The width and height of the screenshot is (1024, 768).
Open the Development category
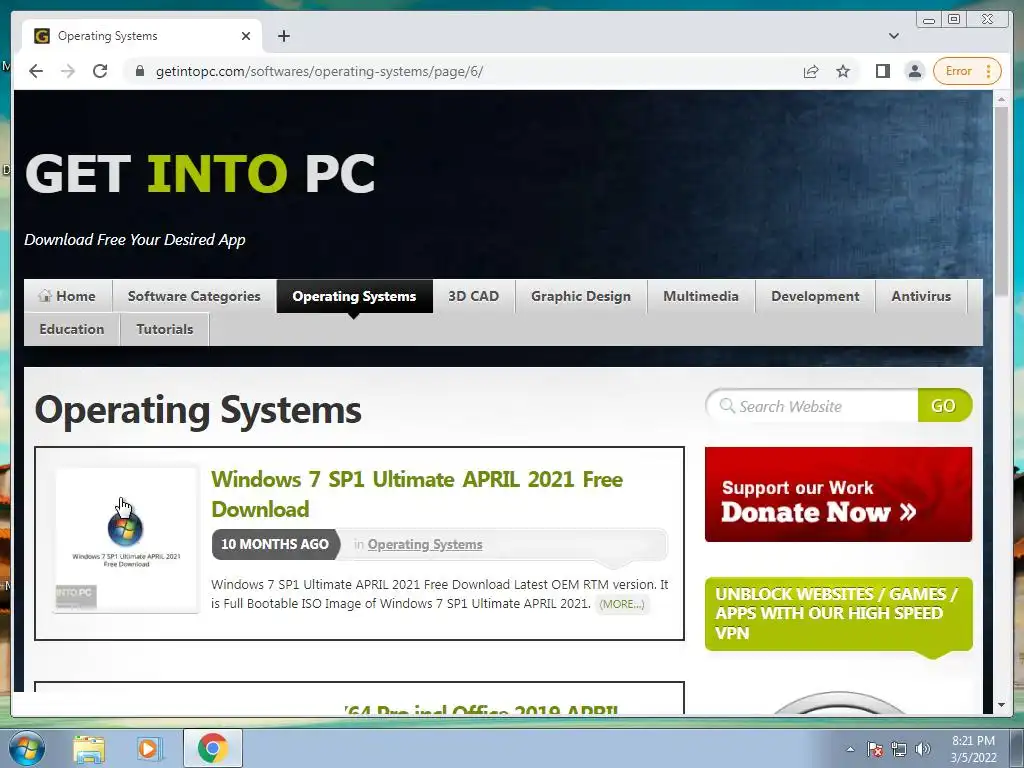click(815, 296)
